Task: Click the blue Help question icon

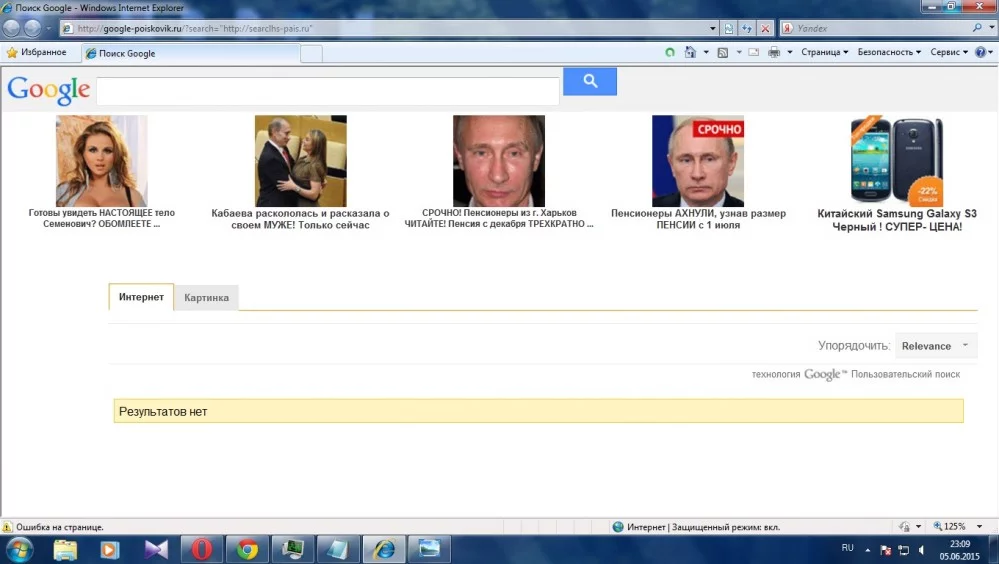Action: 981,52
